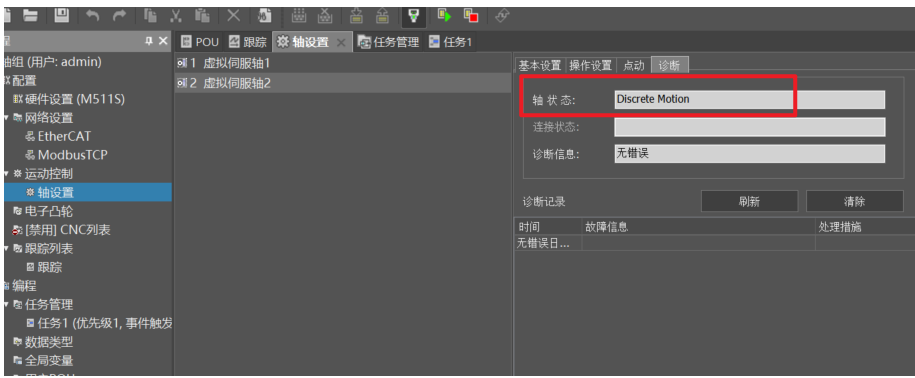
Task: Click the empty 连接状态 field
Action: pyautogui.click(x=749, y=127)
